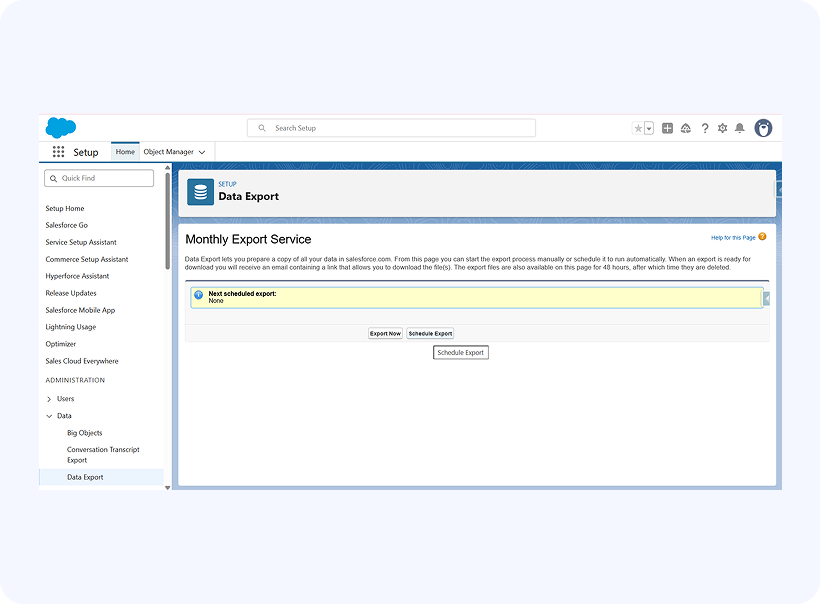Image resolution: width=820 pixels, height=604 pixels.
Task: Expand the Users tree section
Action: [x=49, y=399]
